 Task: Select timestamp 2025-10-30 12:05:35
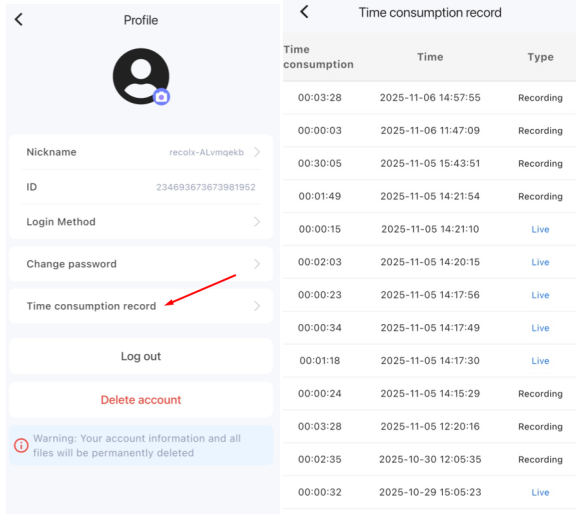point(430,459)
